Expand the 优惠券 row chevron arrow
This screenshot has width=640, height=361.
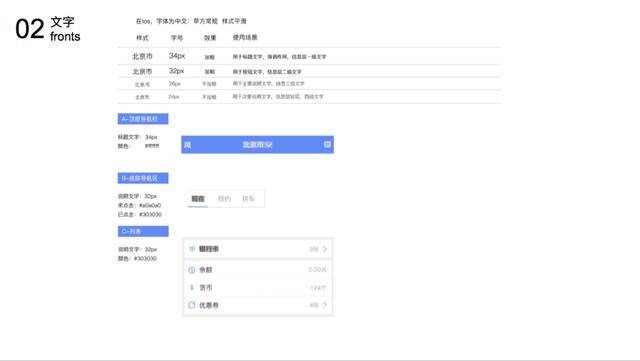pyautogui.click(x=325, y=305)
